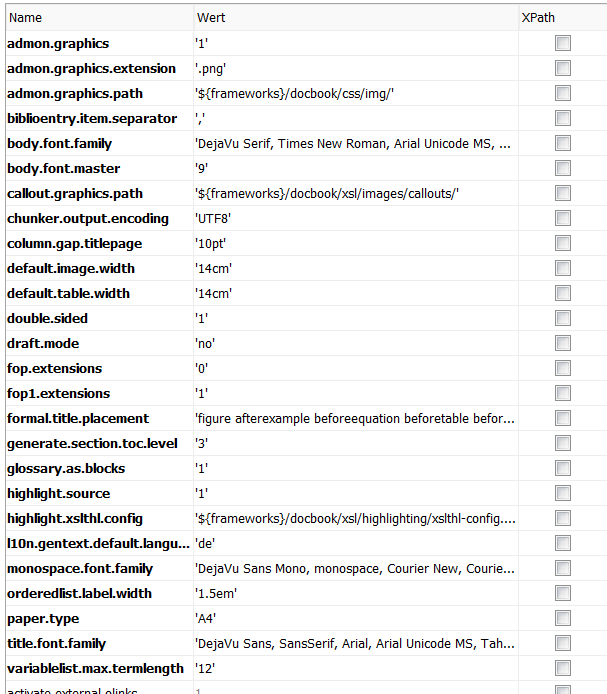The image size is (607, 694).
Task: Select the highlight.xslthl.config parameter name
Action: (75, 519)
